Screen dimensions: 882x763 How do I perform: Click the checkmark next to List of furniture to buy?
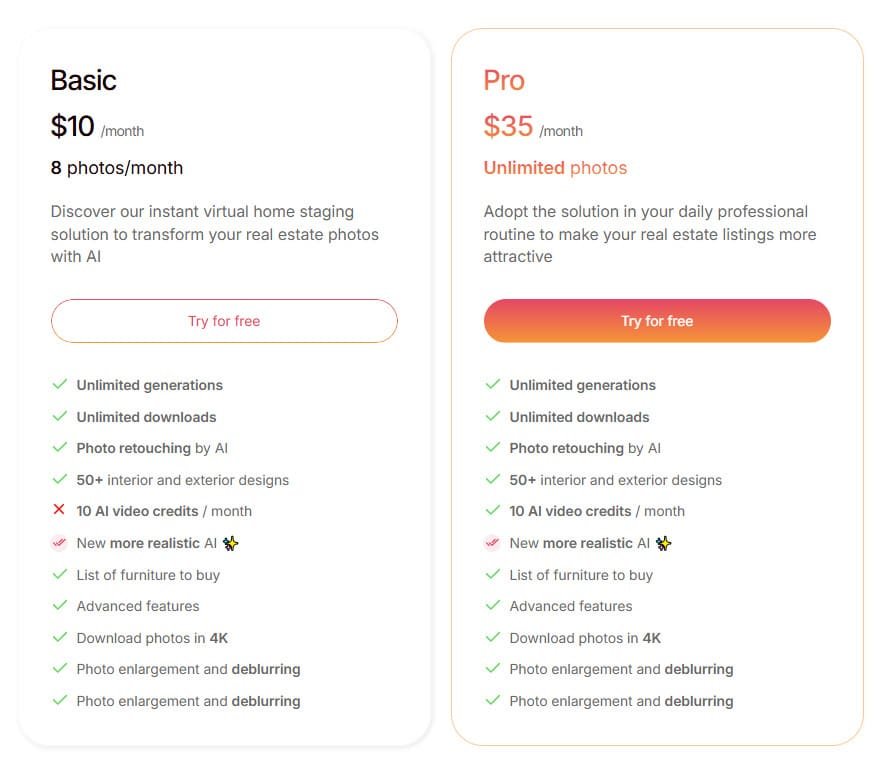point(60,575)
